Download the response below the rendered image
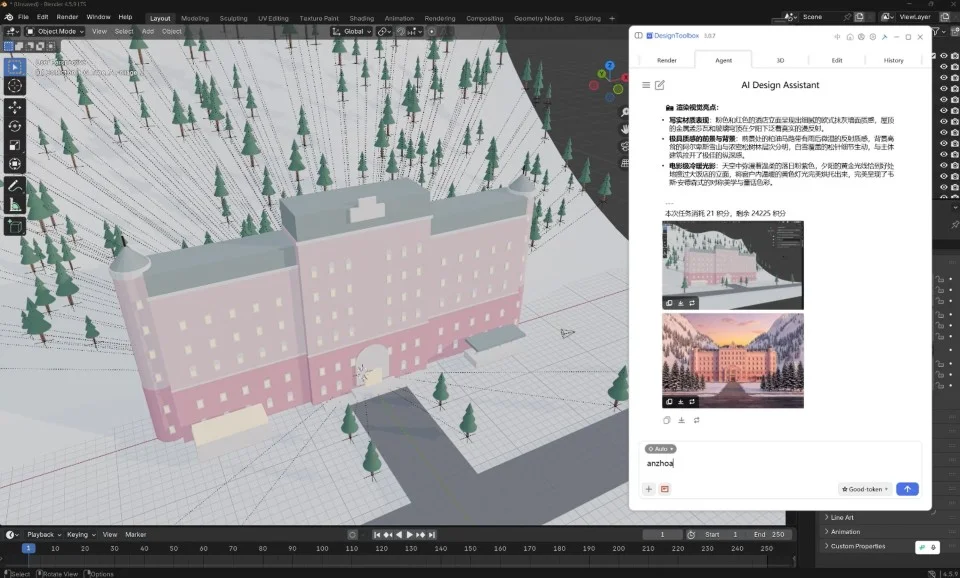 pos(681,420)
